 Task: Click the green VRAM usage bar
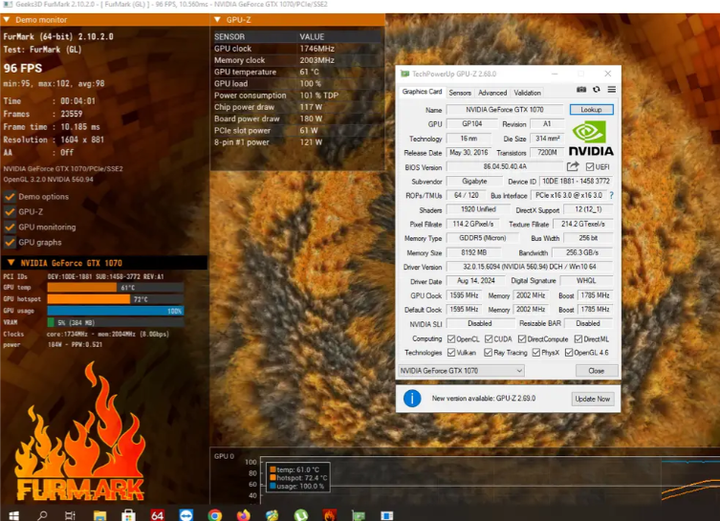click(51, 322)
